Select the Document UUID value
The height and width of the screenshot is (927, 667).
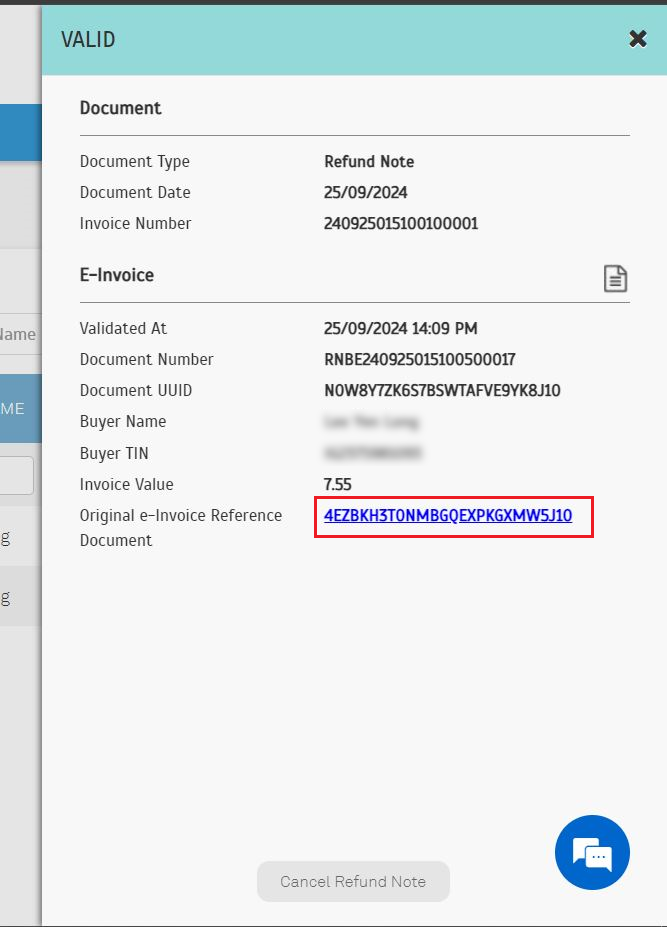pos(442,390)
